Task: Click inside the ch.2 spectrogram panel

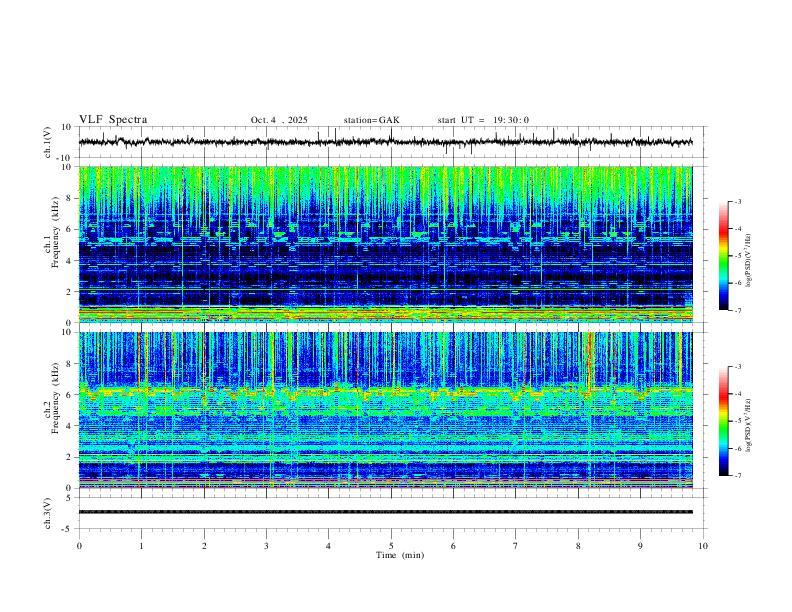Action: pyautogui.click(x=385, y=410)
